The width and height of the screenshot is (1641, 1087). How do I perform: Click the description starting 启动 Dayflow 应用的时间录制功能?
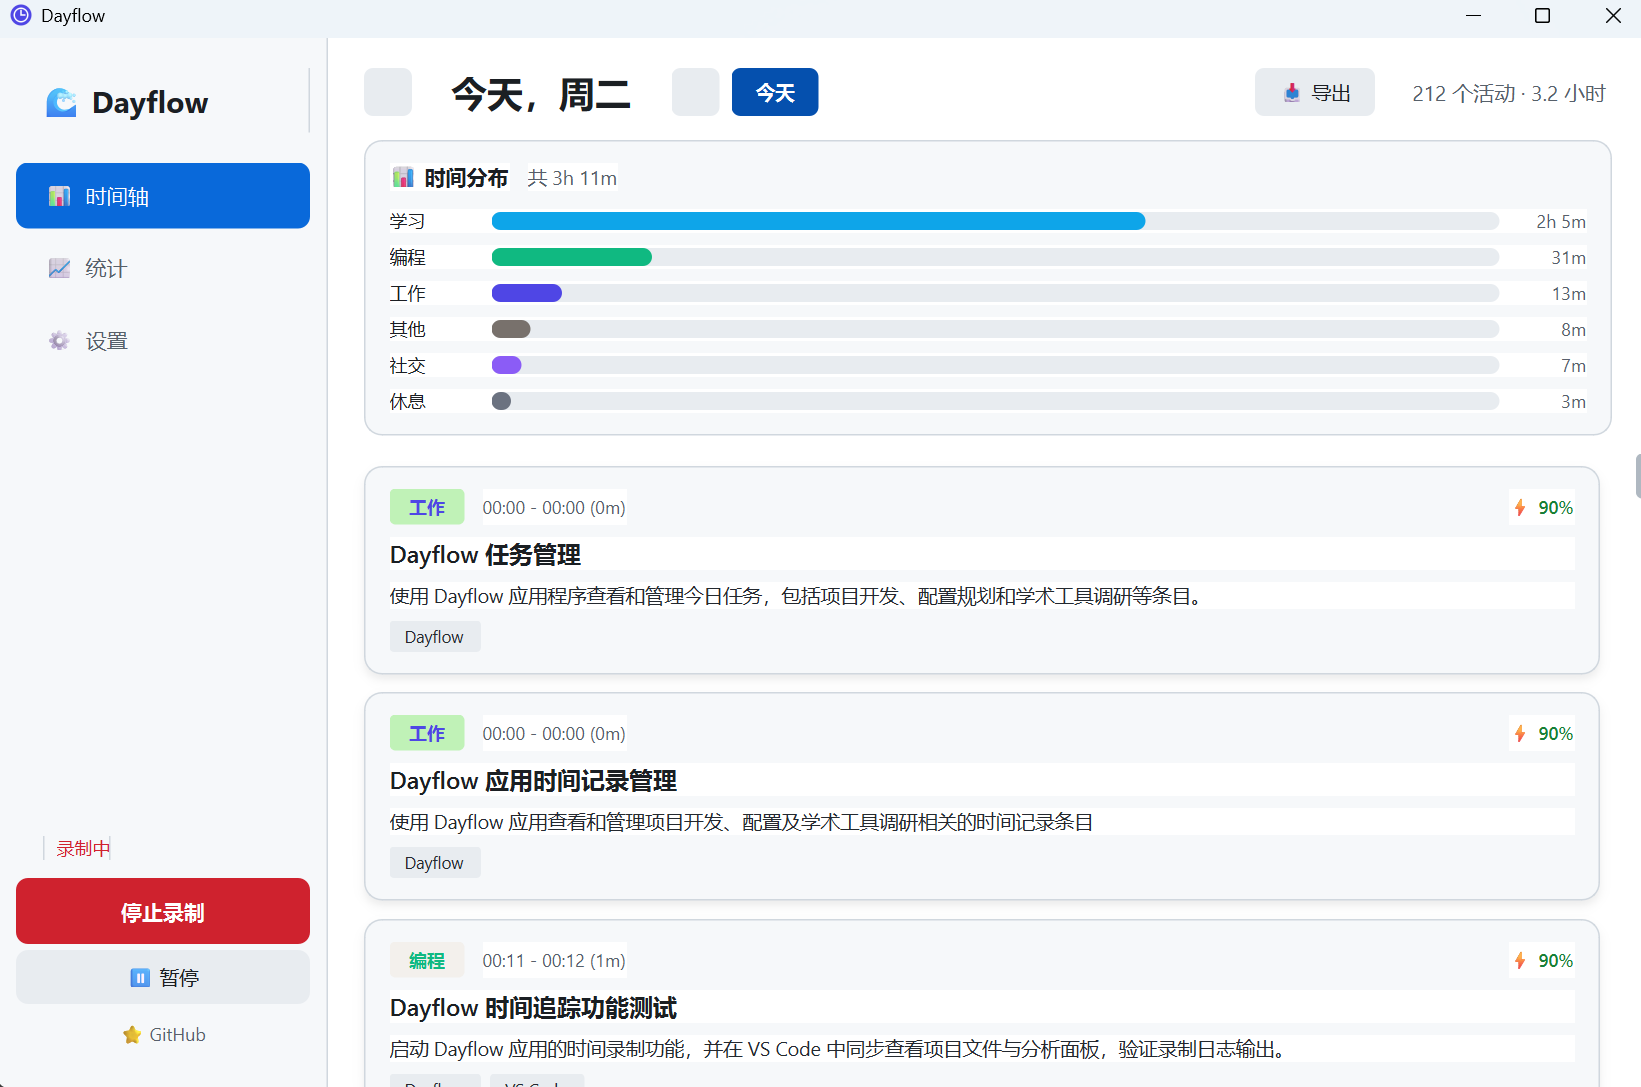pos(838,1049)
